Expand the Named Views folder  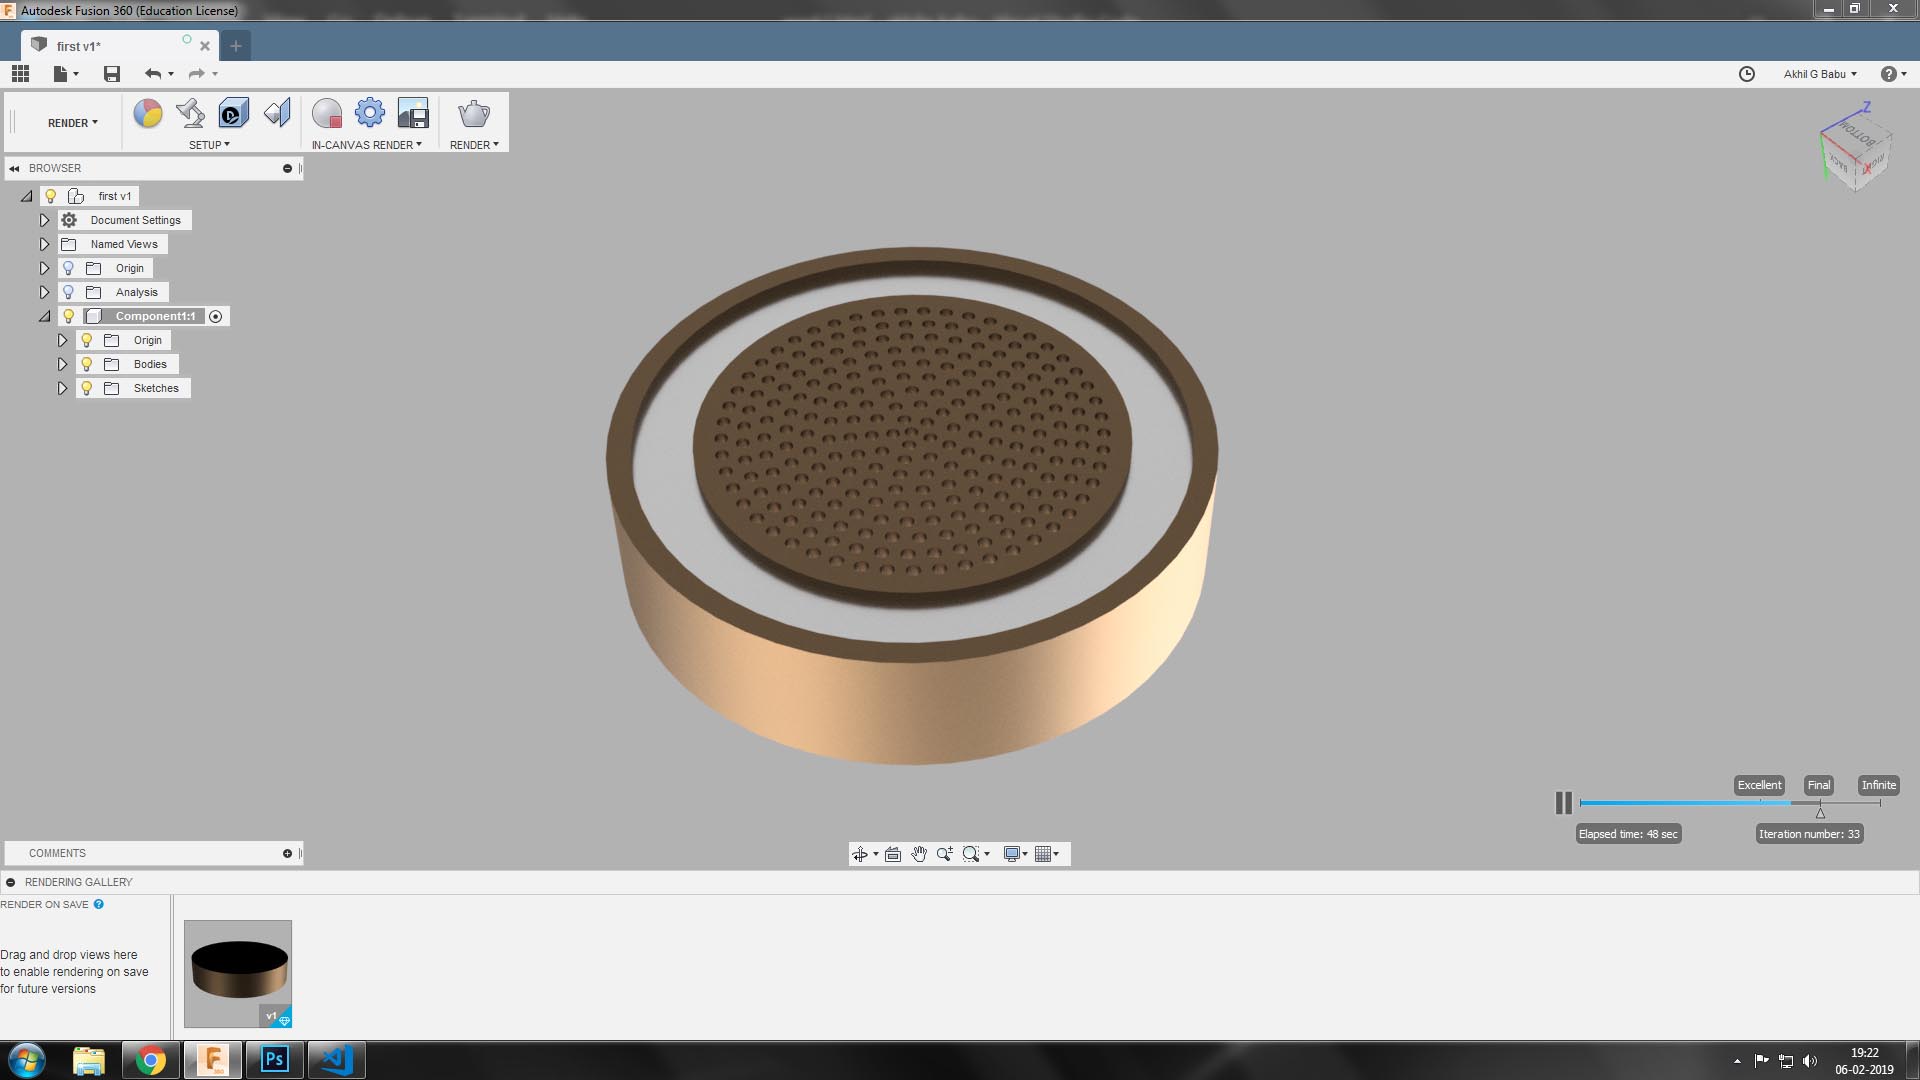(44, 244)
